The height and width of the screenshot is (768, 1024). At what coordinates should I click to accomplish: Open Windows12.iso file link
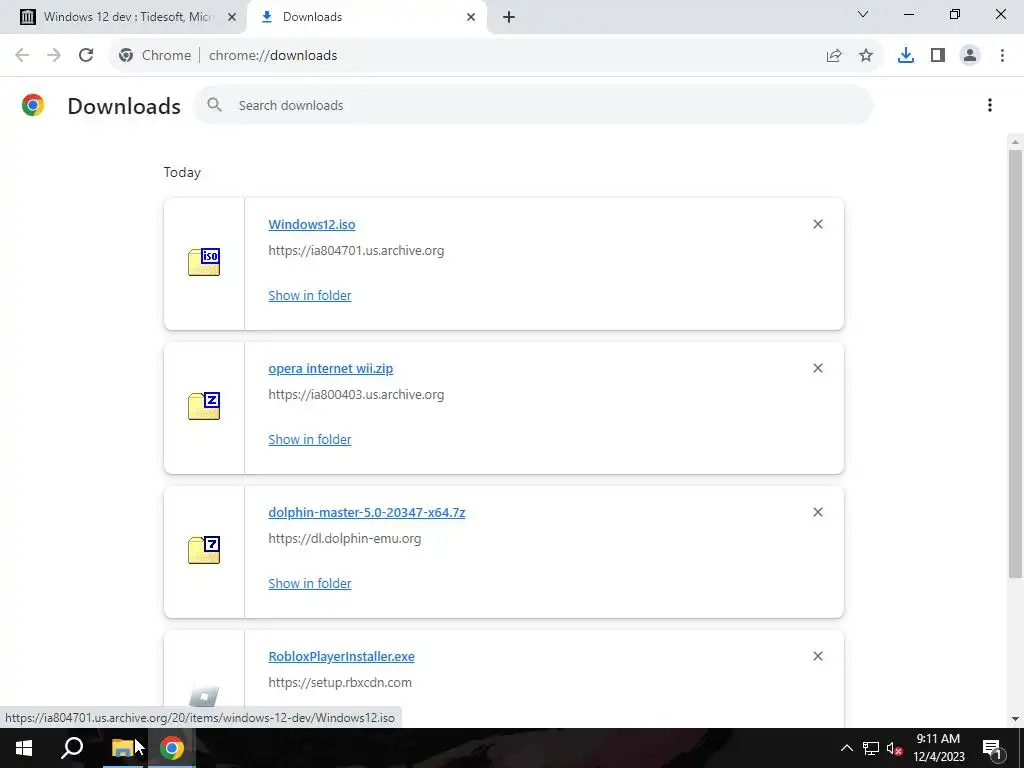(x=312, y=225)
